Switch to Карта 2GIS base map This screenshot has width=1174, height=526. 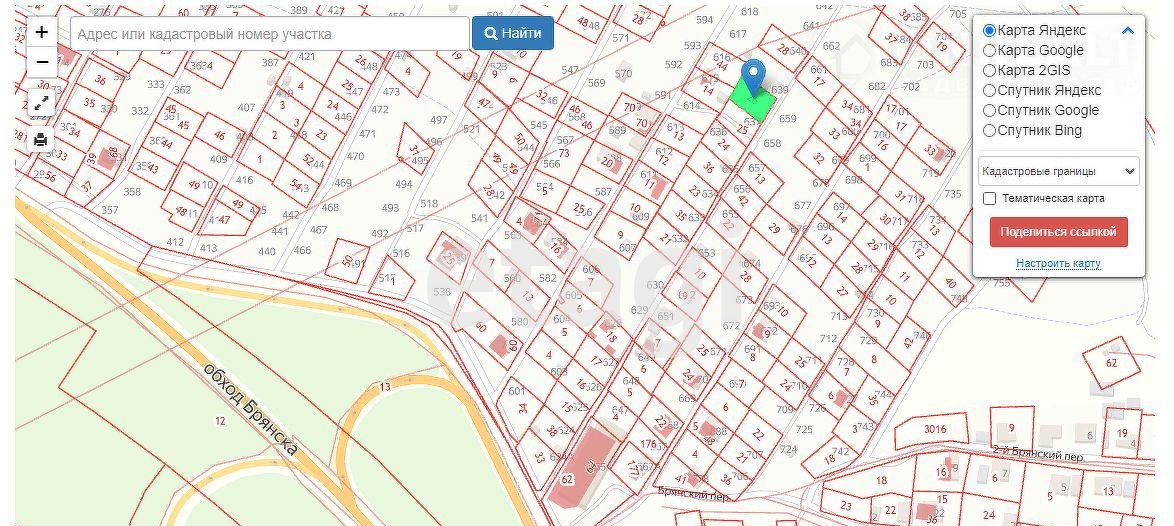coord(990,70)
